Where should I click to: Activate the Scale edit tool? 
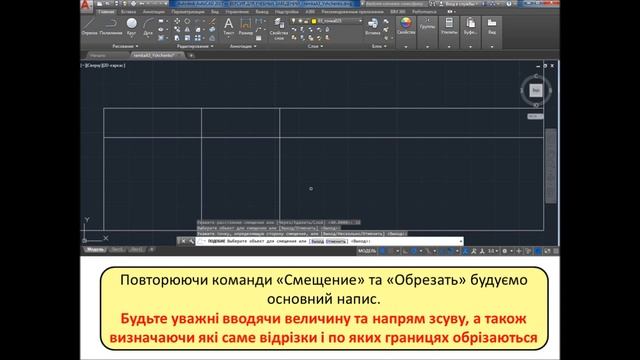[187, 38]
